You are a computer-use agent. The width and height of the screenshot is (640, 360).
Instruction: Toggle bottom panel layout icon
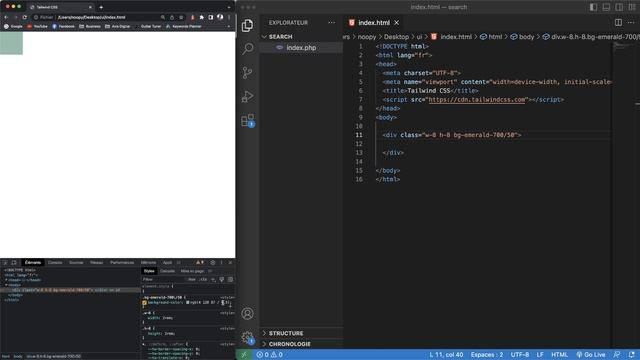607,7
